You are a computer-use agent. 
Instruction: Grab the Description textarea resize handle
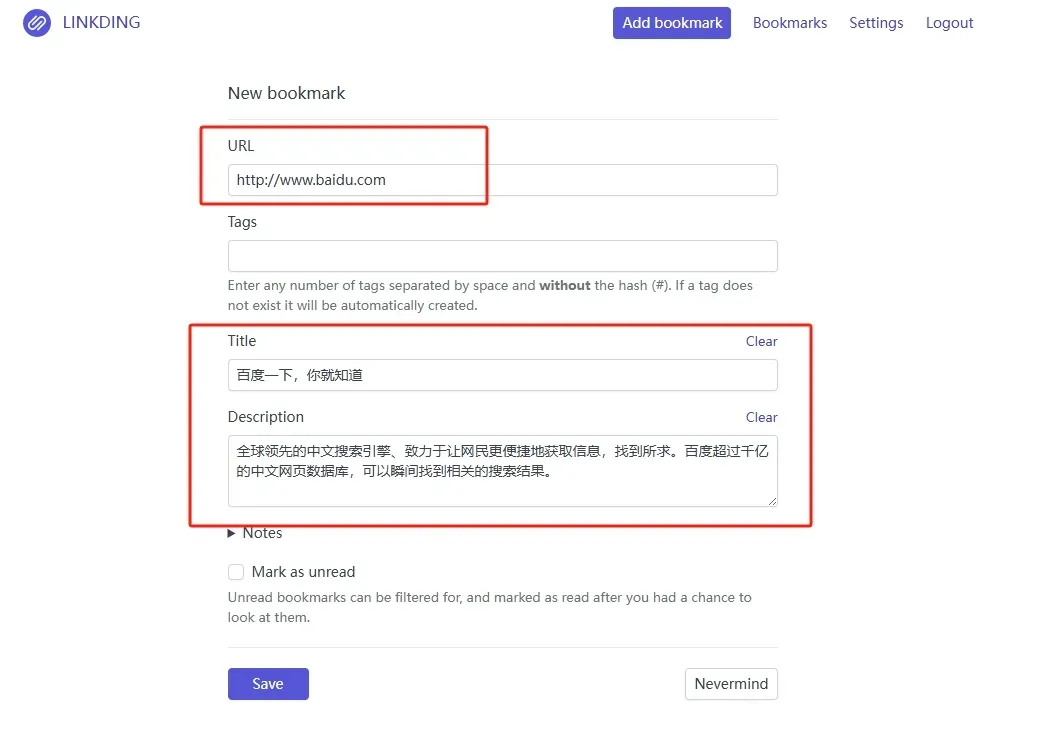771,500
